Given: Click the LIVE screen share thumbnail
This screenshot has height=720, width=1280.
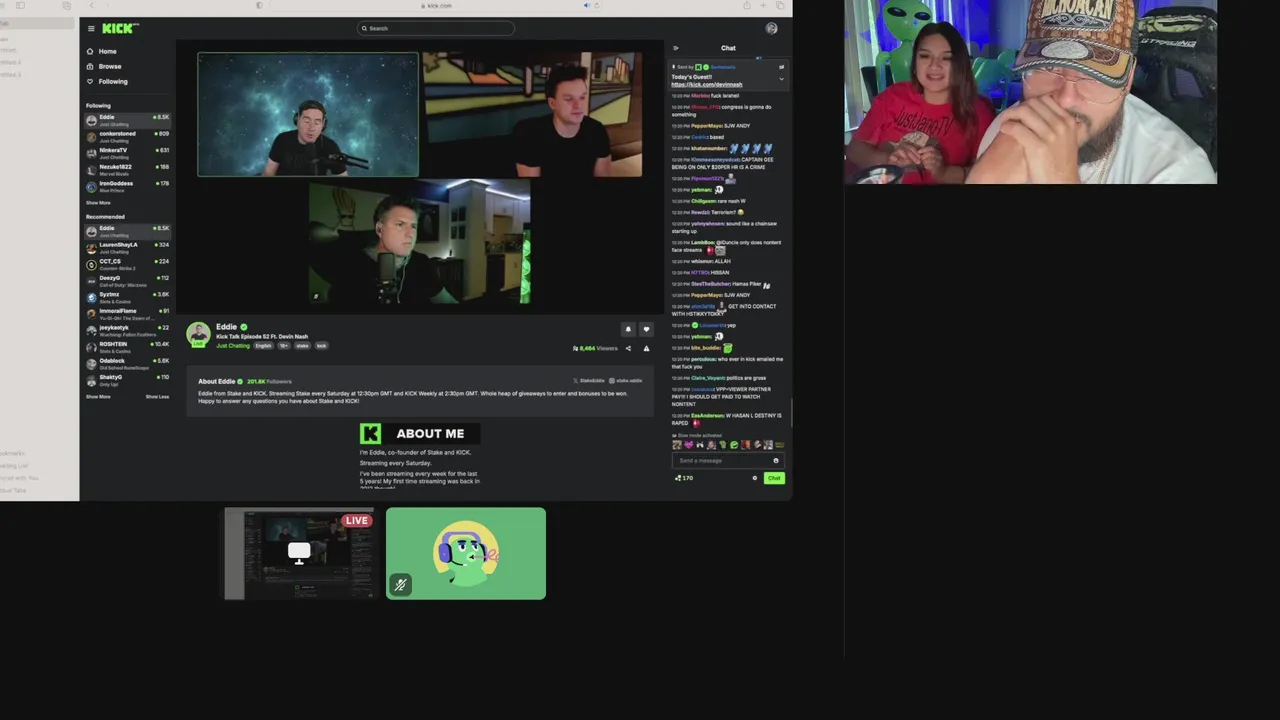Looking at the screenshot, I should [x=299, y=554].
